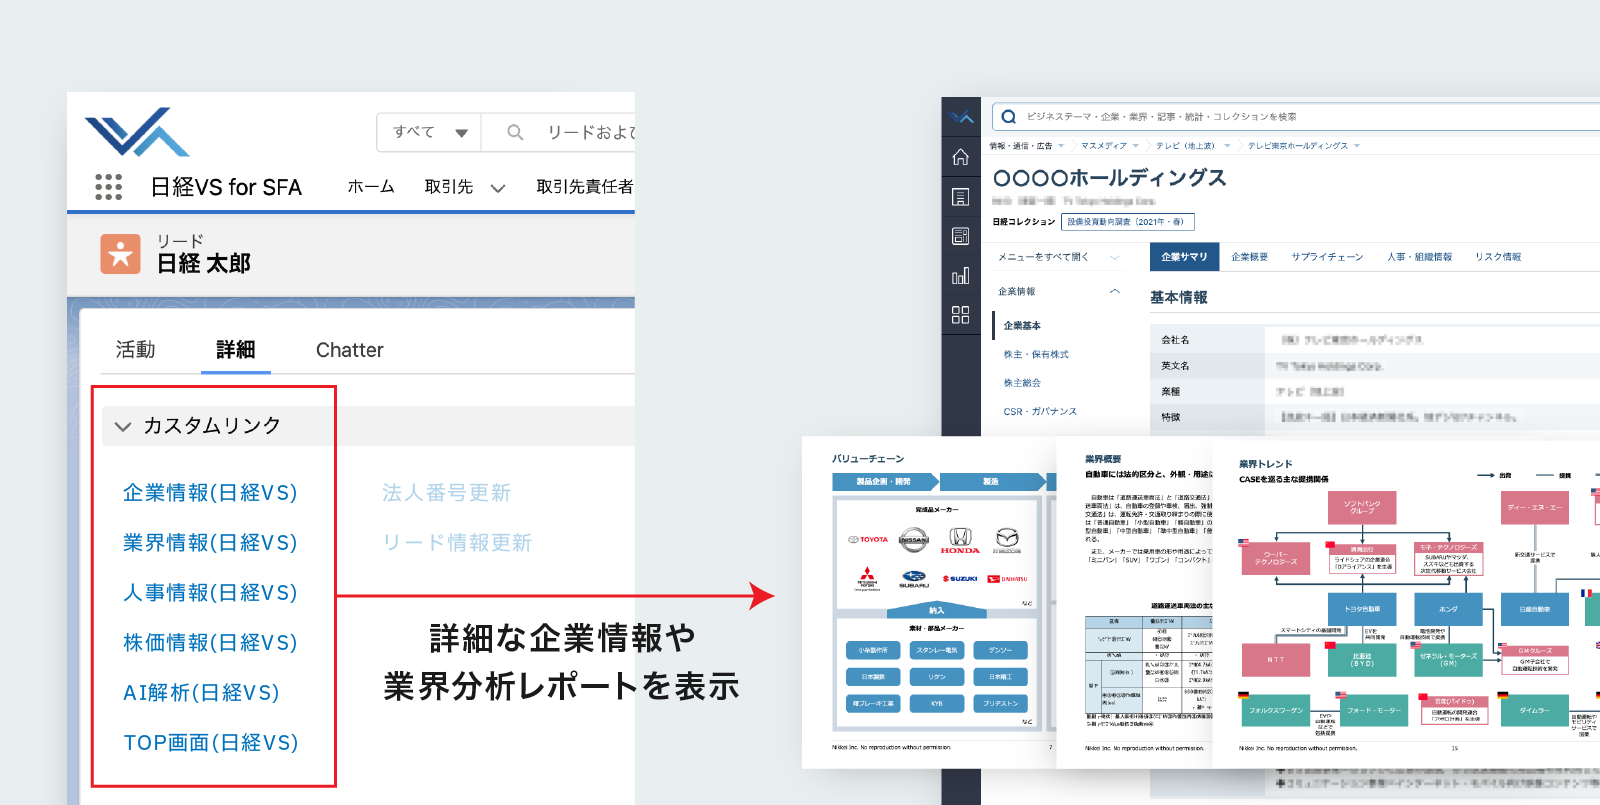This screenshot has height=805, width=1600.
Task: Click the search magnifier icon in SFA header
Action: [x=515, y=132]
